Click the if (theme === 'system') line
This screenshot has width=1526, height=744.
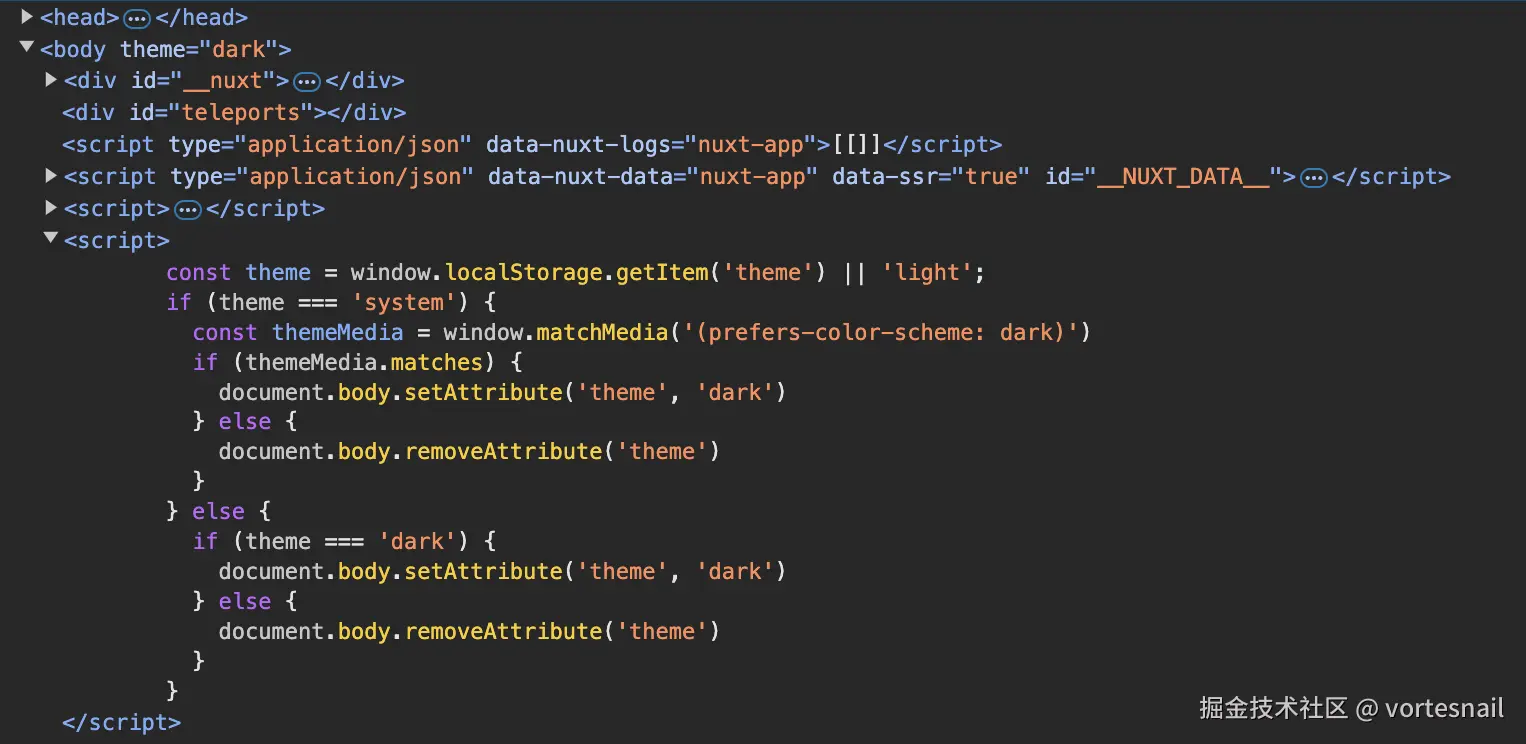(331, 302)
